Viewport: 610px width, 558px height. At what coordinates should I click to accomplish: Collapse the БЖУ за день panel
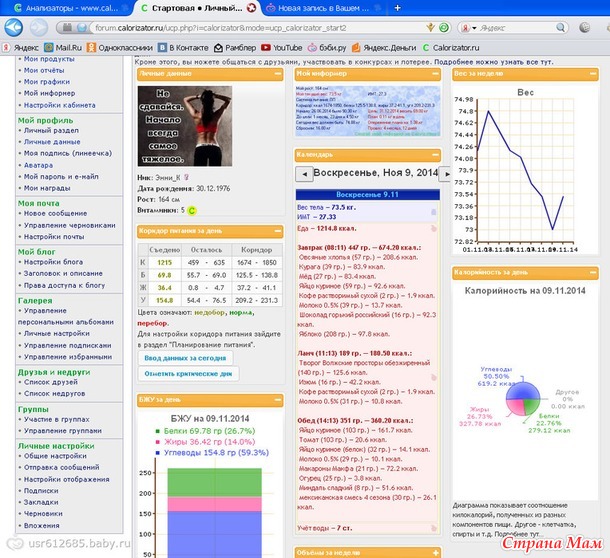[278, 400]
